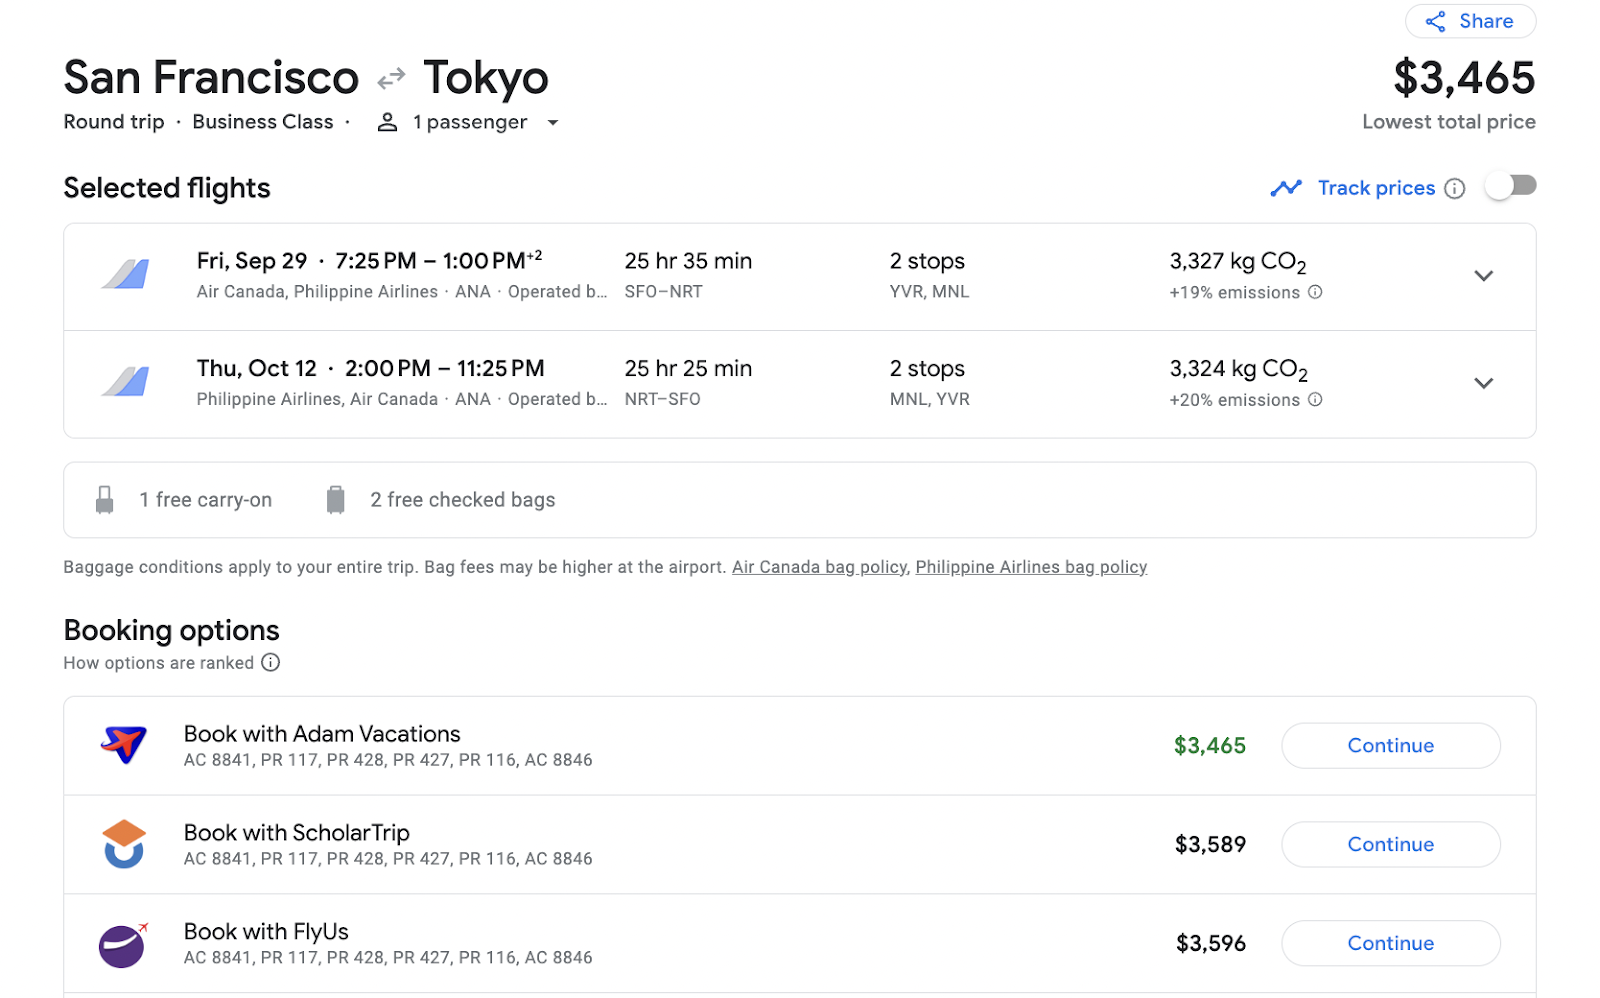Click 'Book with ScholarTrip' title

(297, 833)
